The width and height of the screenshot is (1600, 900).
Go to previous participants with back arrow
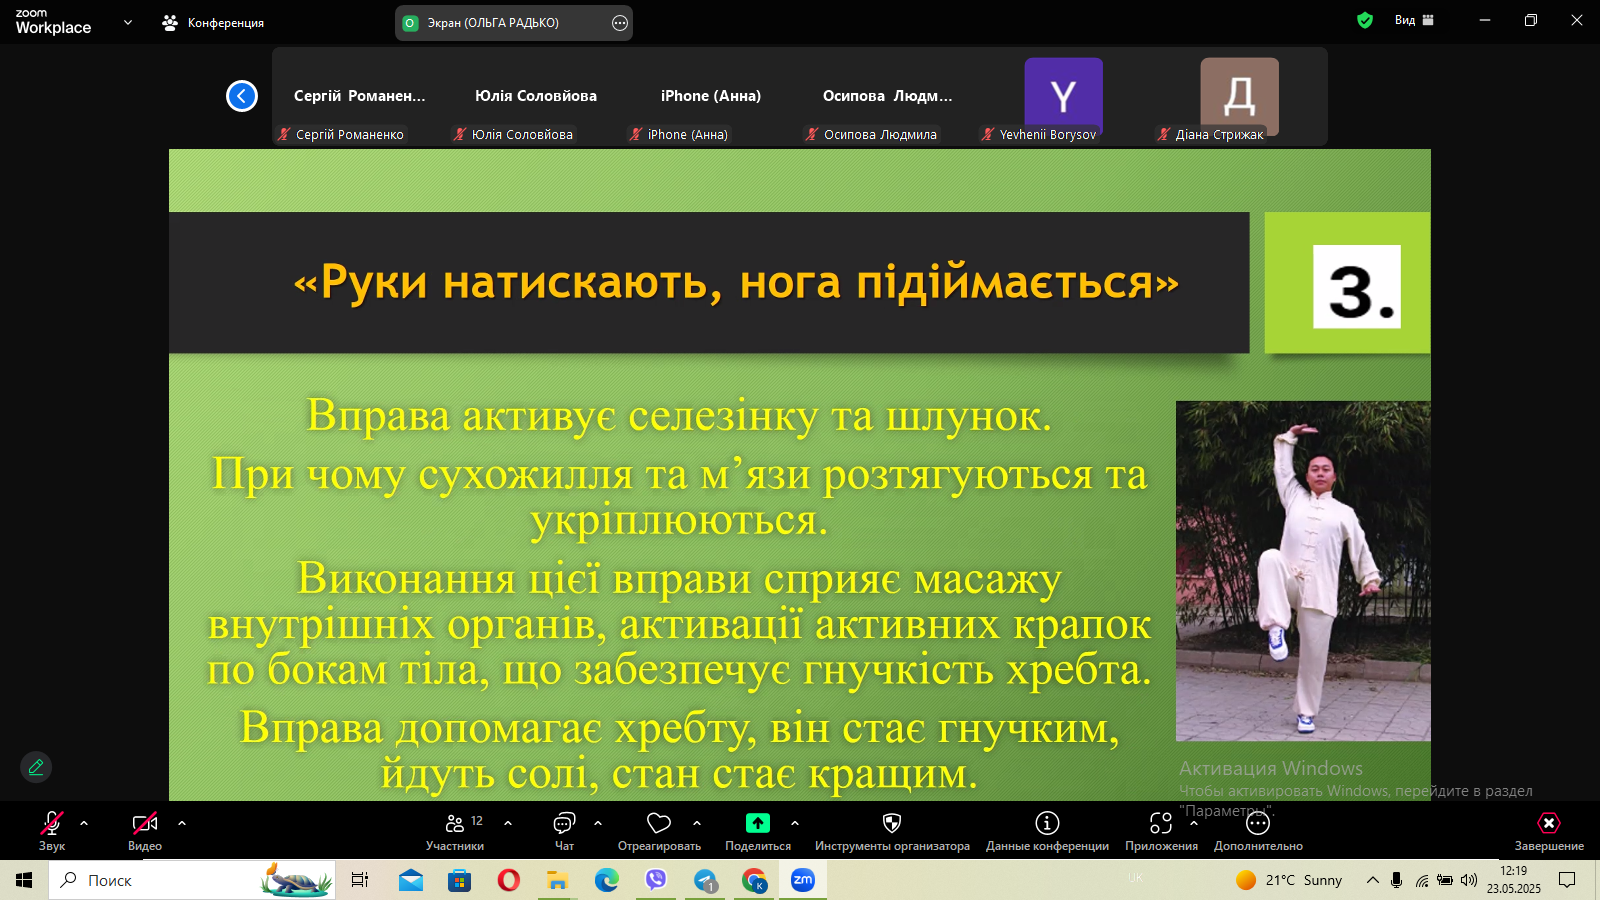(242, 96)
